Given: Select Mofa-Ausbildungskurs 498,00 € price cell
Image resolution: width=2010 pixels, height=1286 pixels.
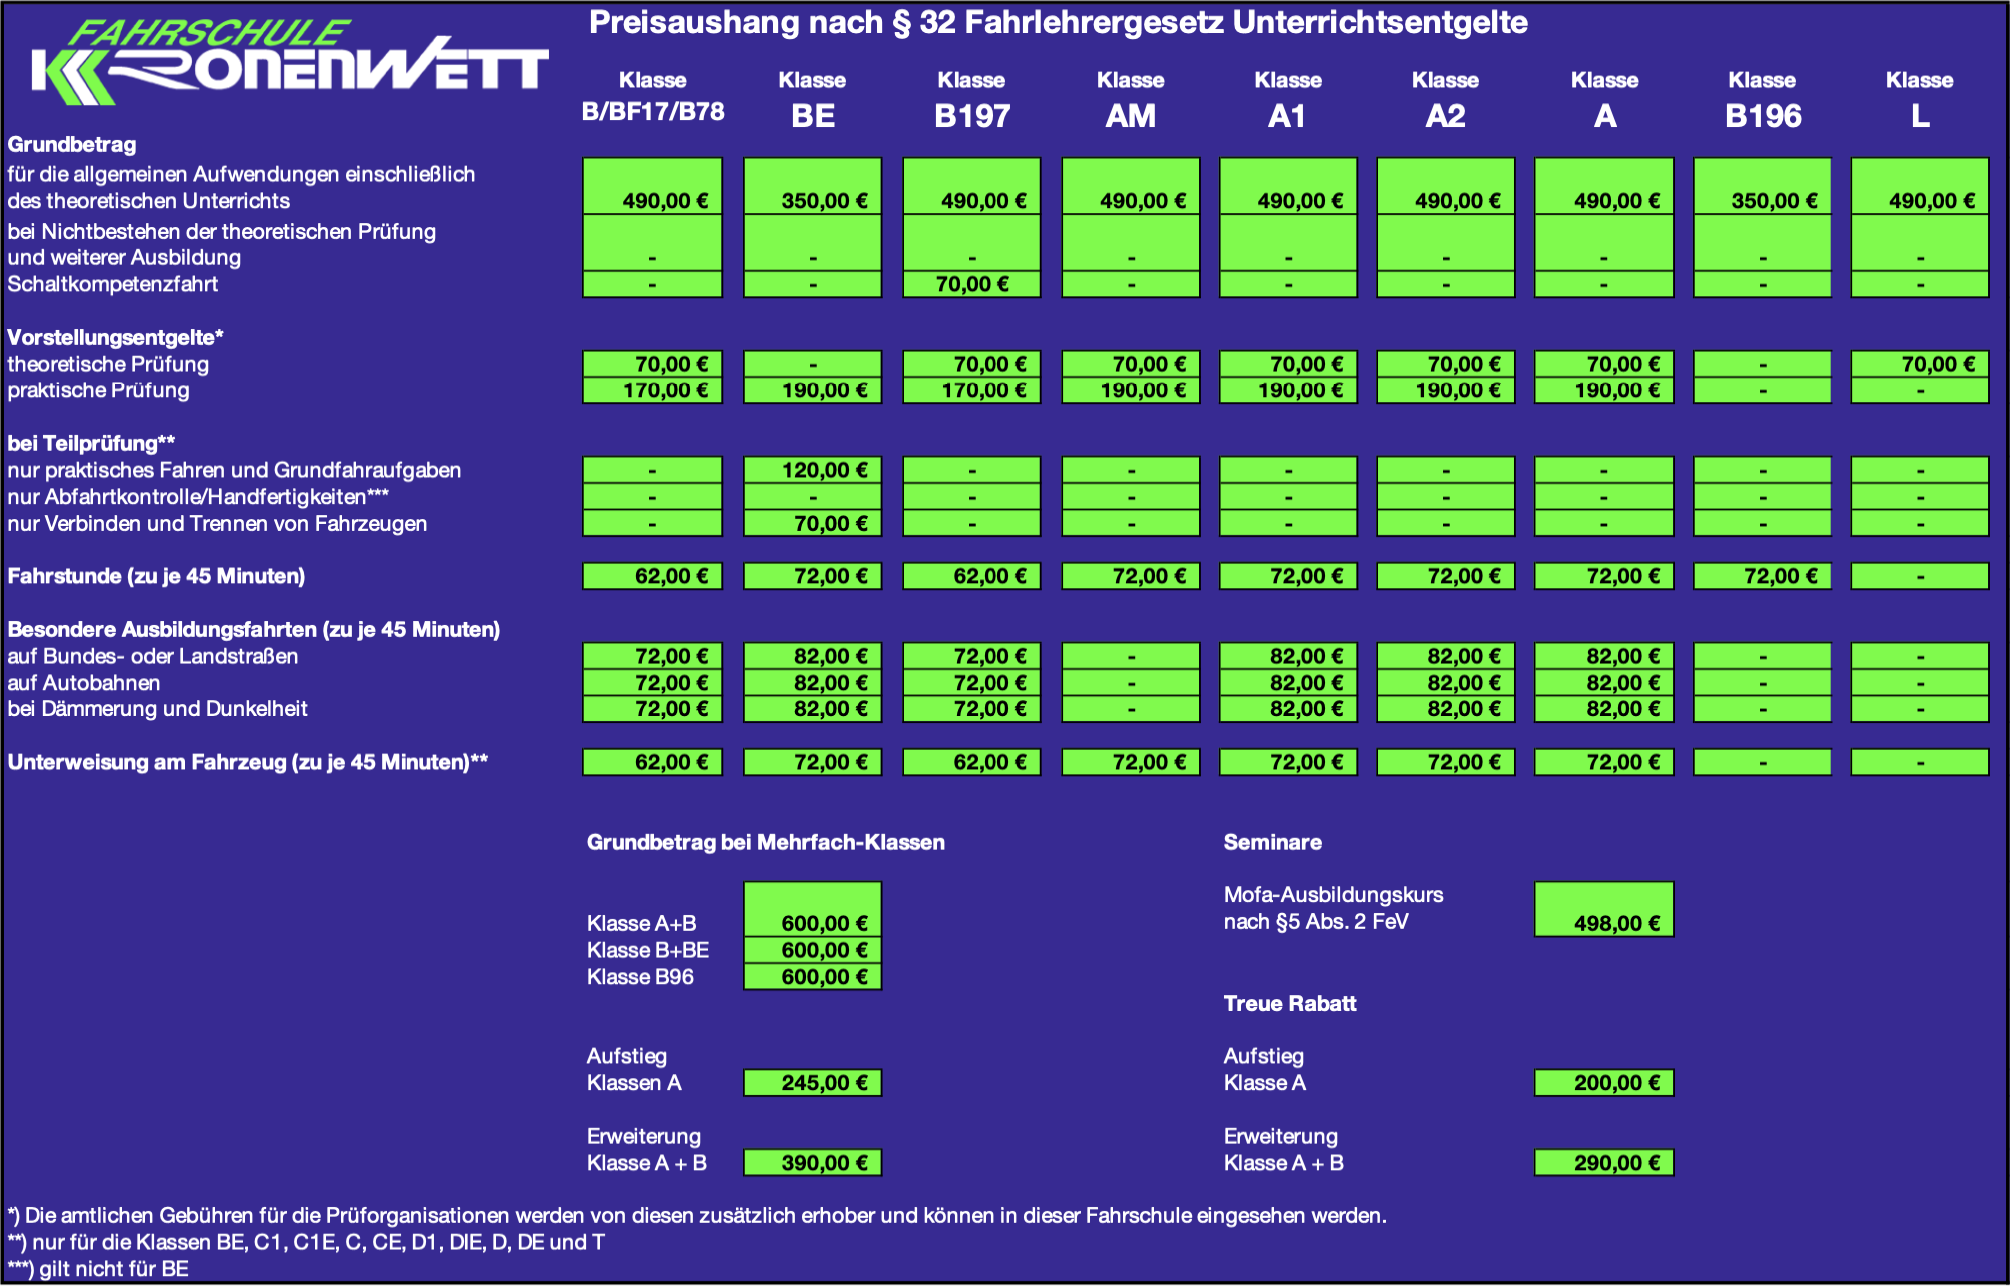Looking at the screenshot, I should [x=1603, y=910].
